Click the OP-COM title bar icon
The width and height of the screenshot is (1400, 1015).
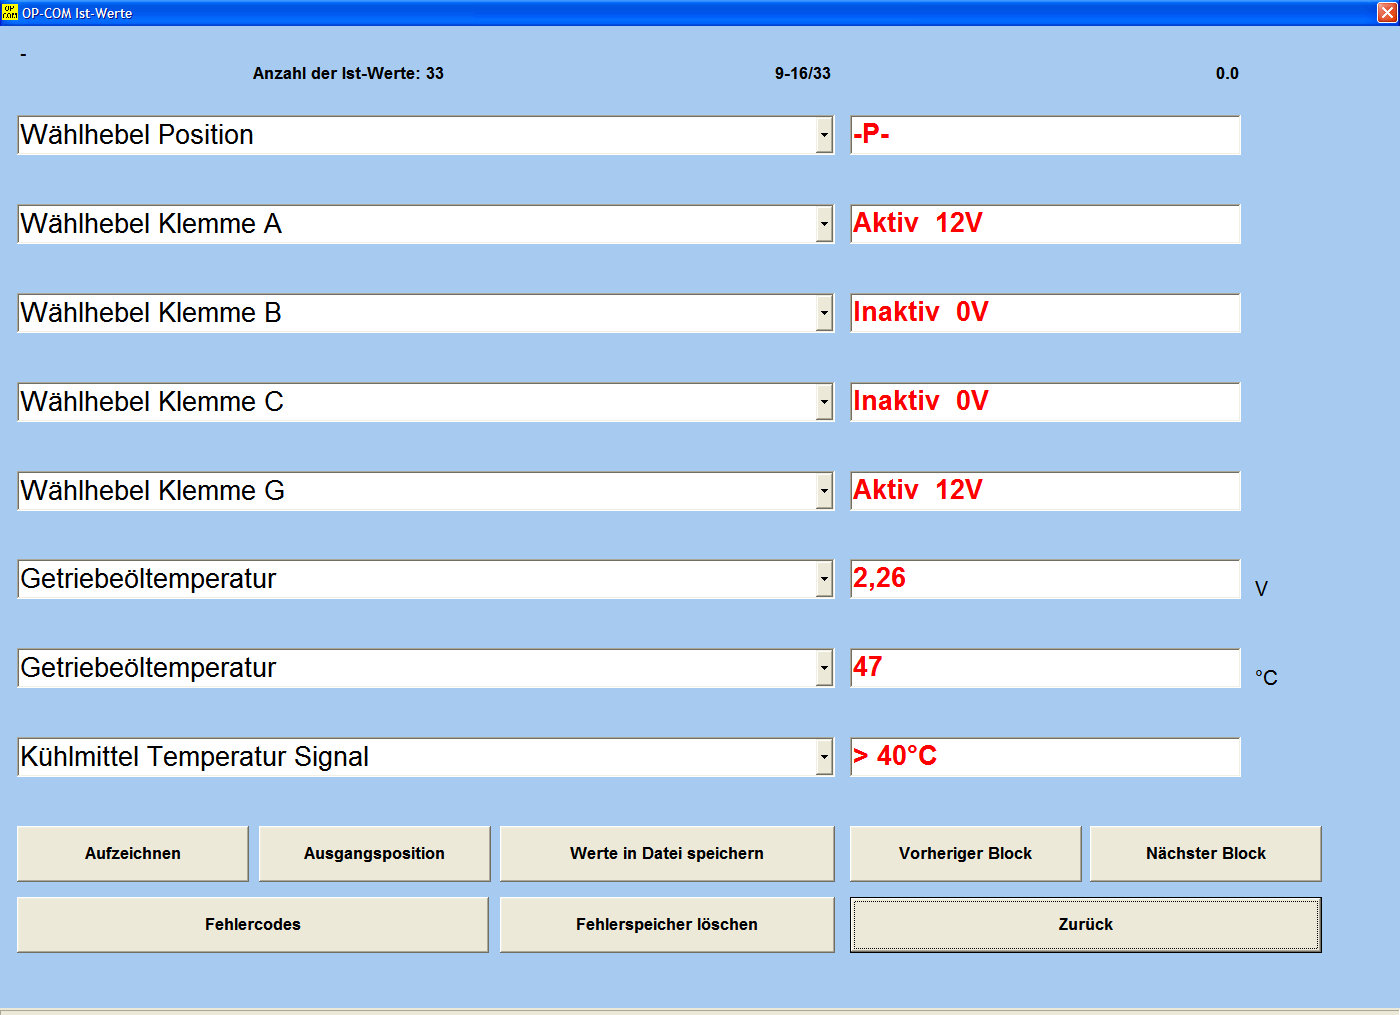tap(10, 12)
